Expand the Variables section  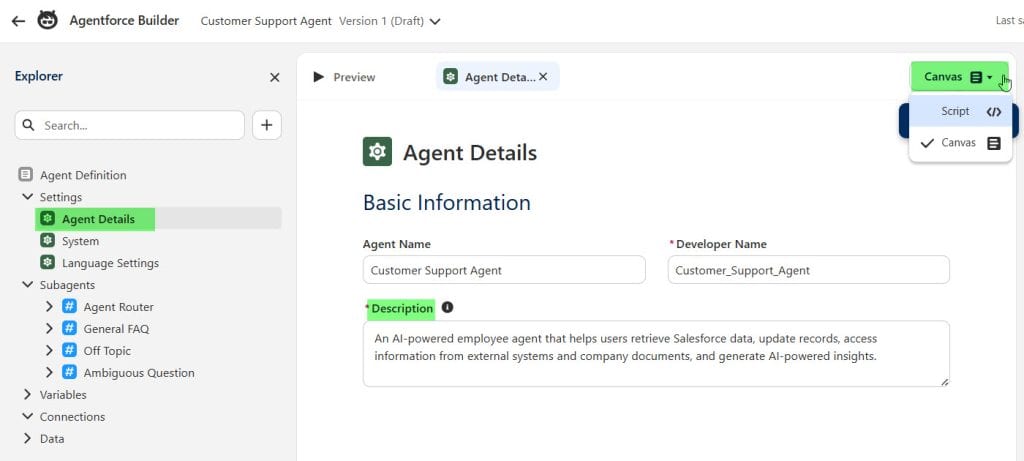tap(27, 394)
